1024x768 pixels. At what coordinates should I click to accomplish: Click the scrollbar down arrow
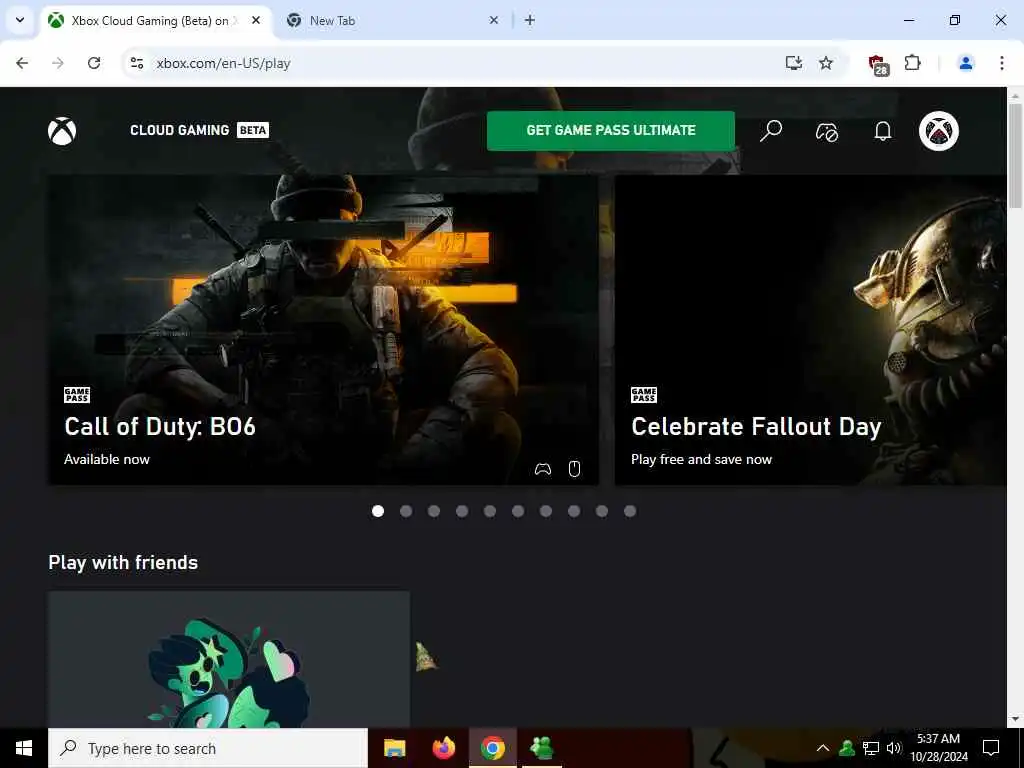point(1015,720)
